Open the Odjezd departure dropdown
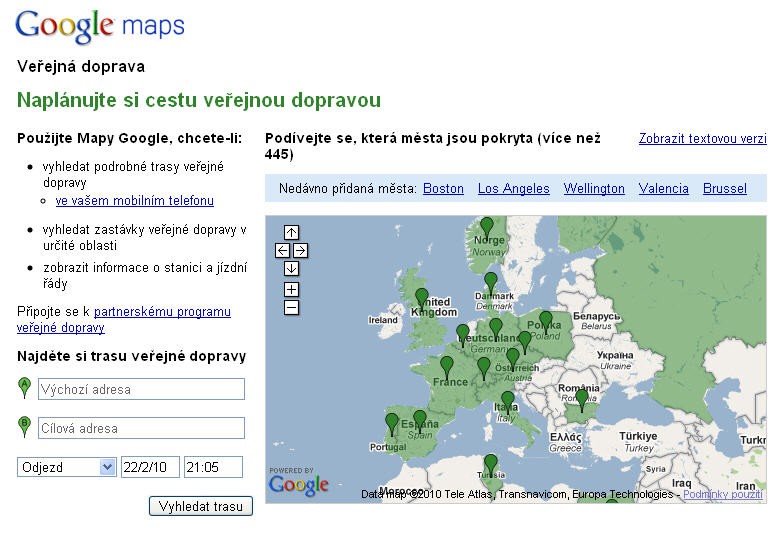778x536 pixels. (x=66, y=467)
